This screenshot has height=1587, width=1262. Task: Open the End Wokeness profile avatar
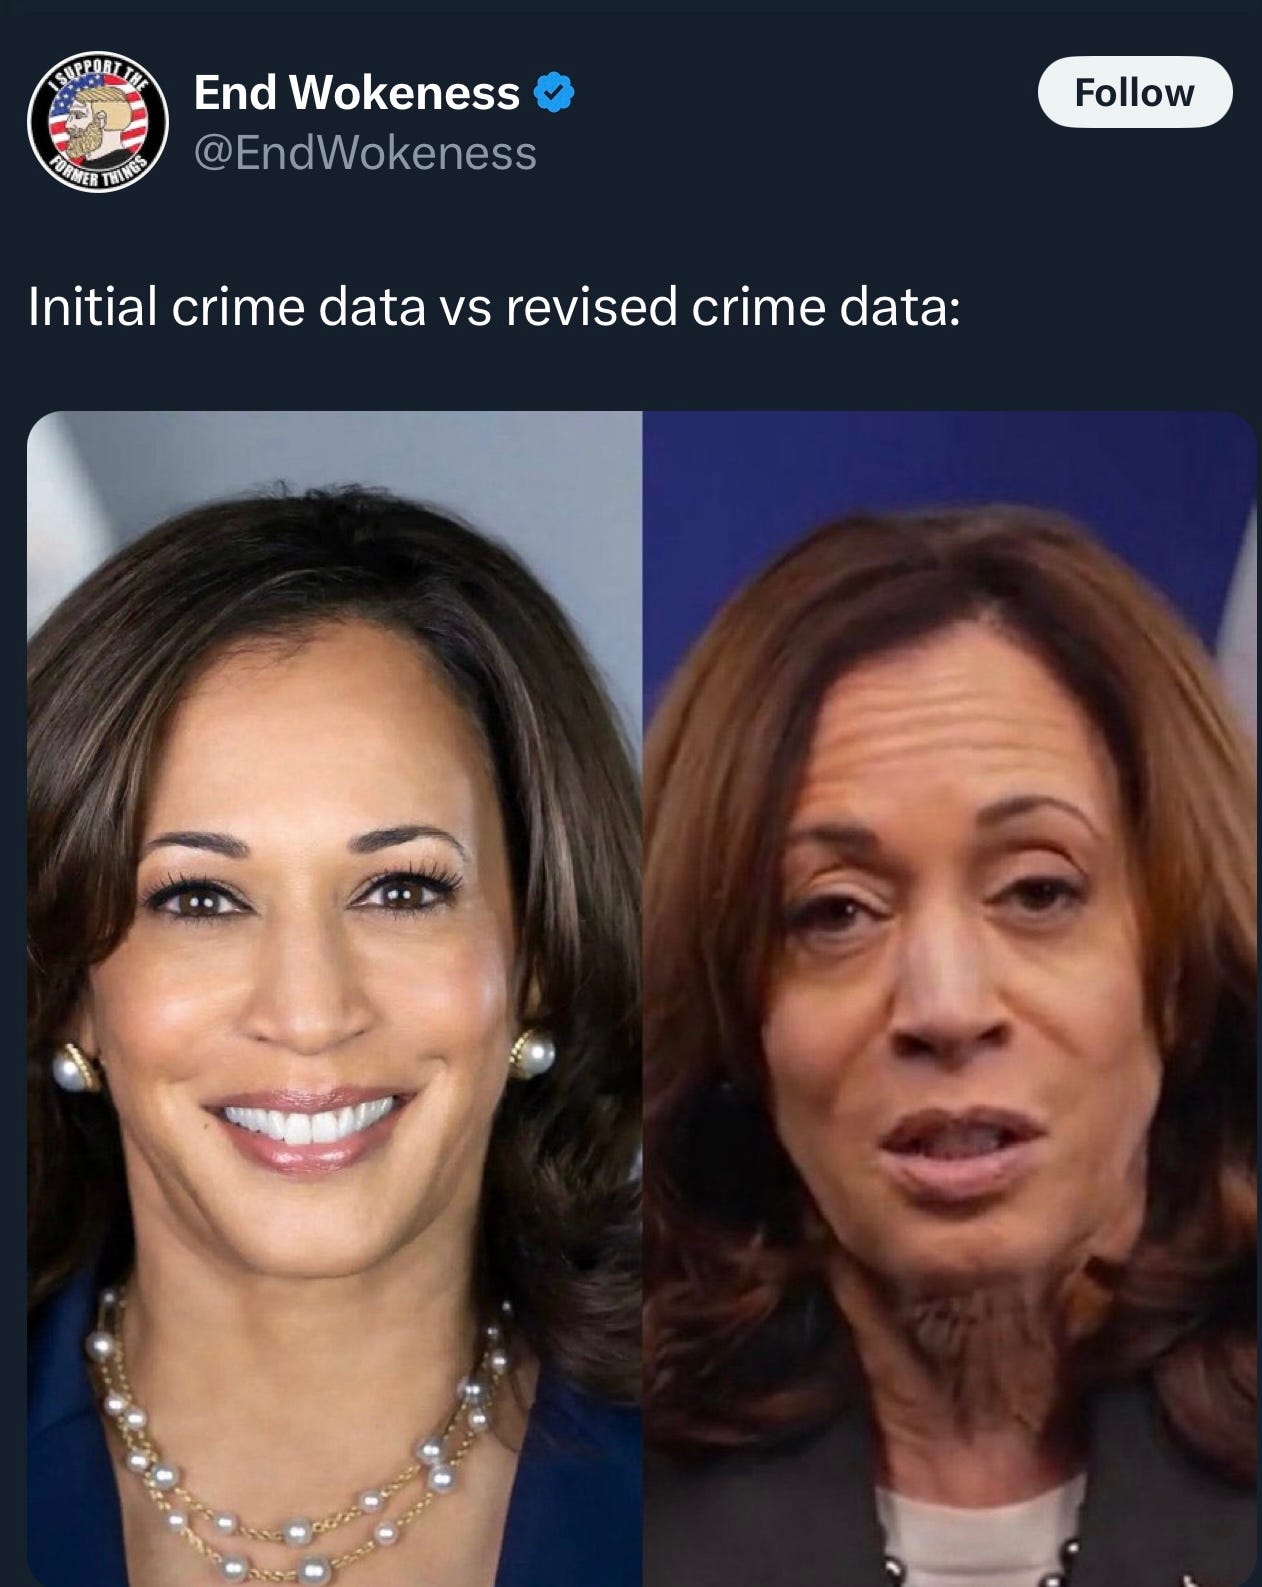[97, 122]
